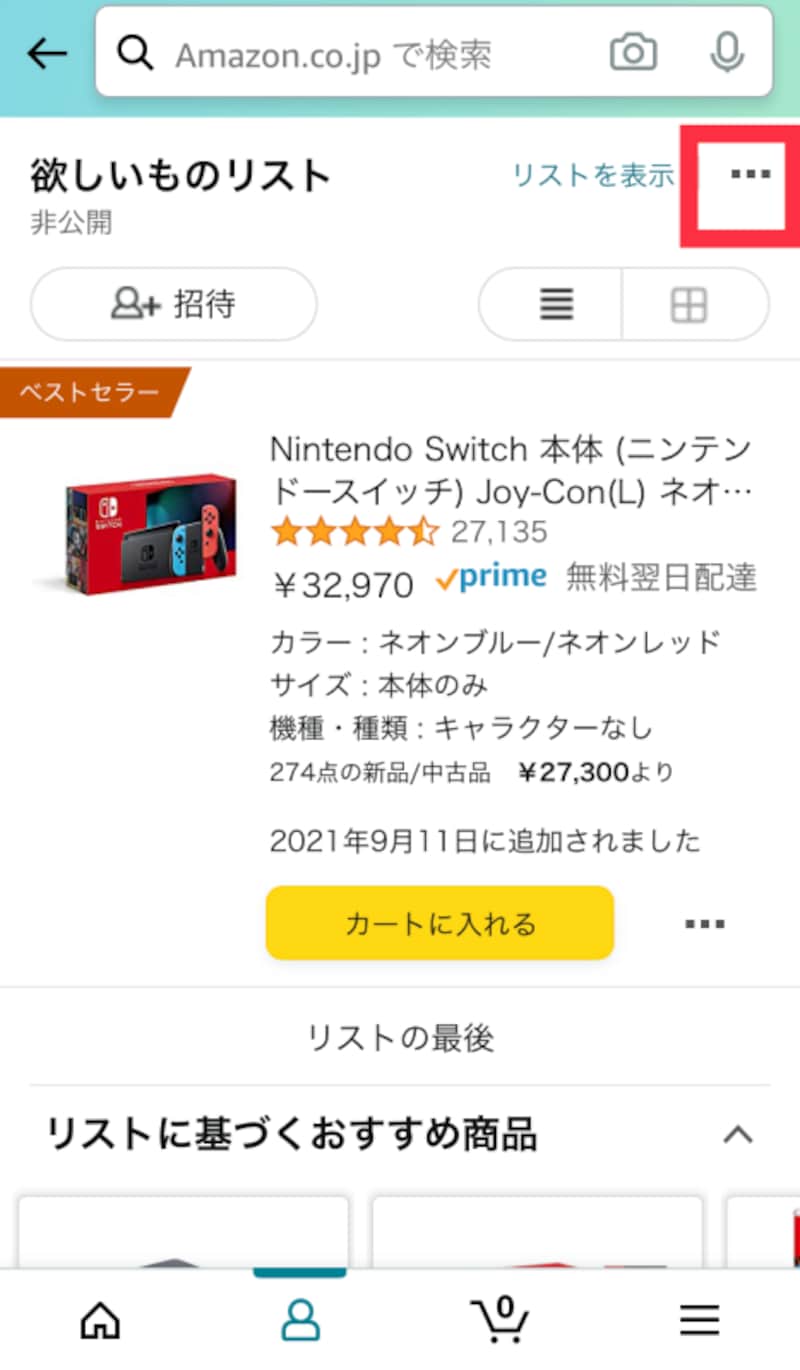Open the Nintendo Switch product title

510,470
